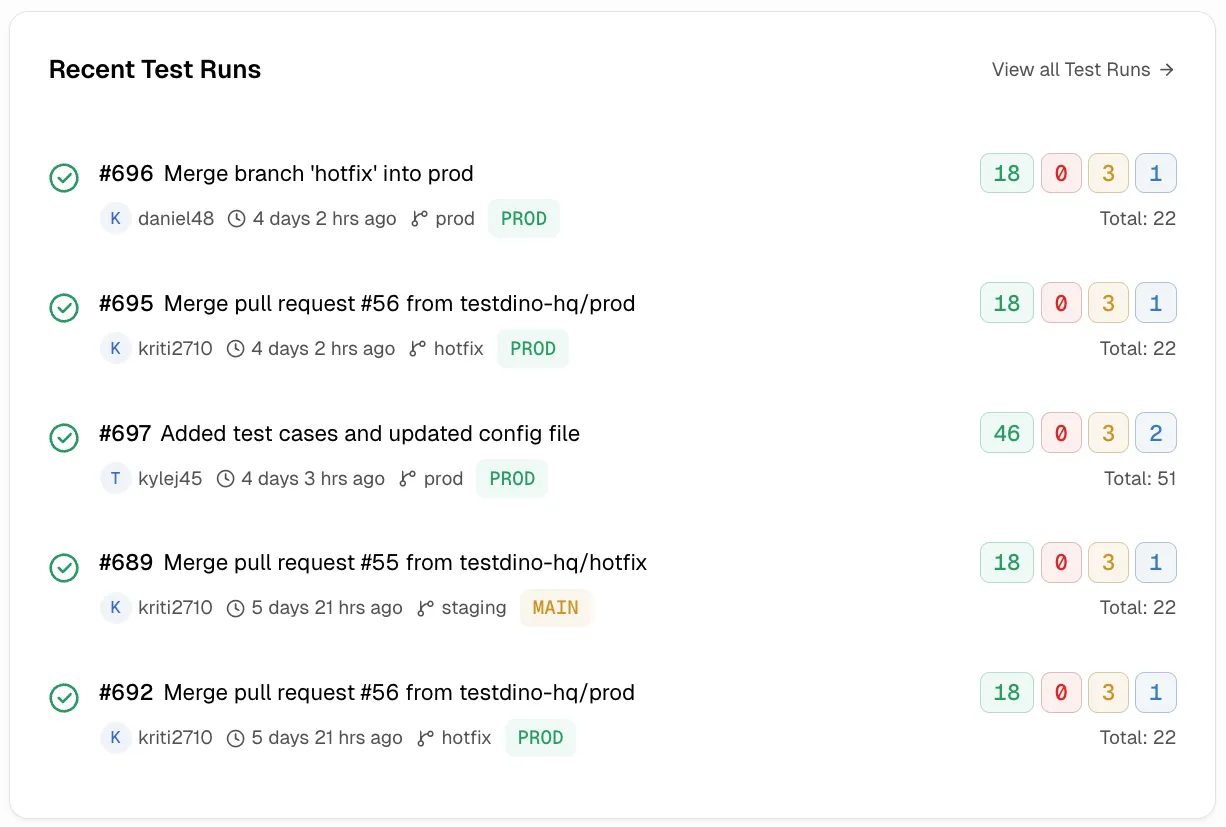
Task: Select kritI2710's avatar on run #692
Action: point(115,738)
